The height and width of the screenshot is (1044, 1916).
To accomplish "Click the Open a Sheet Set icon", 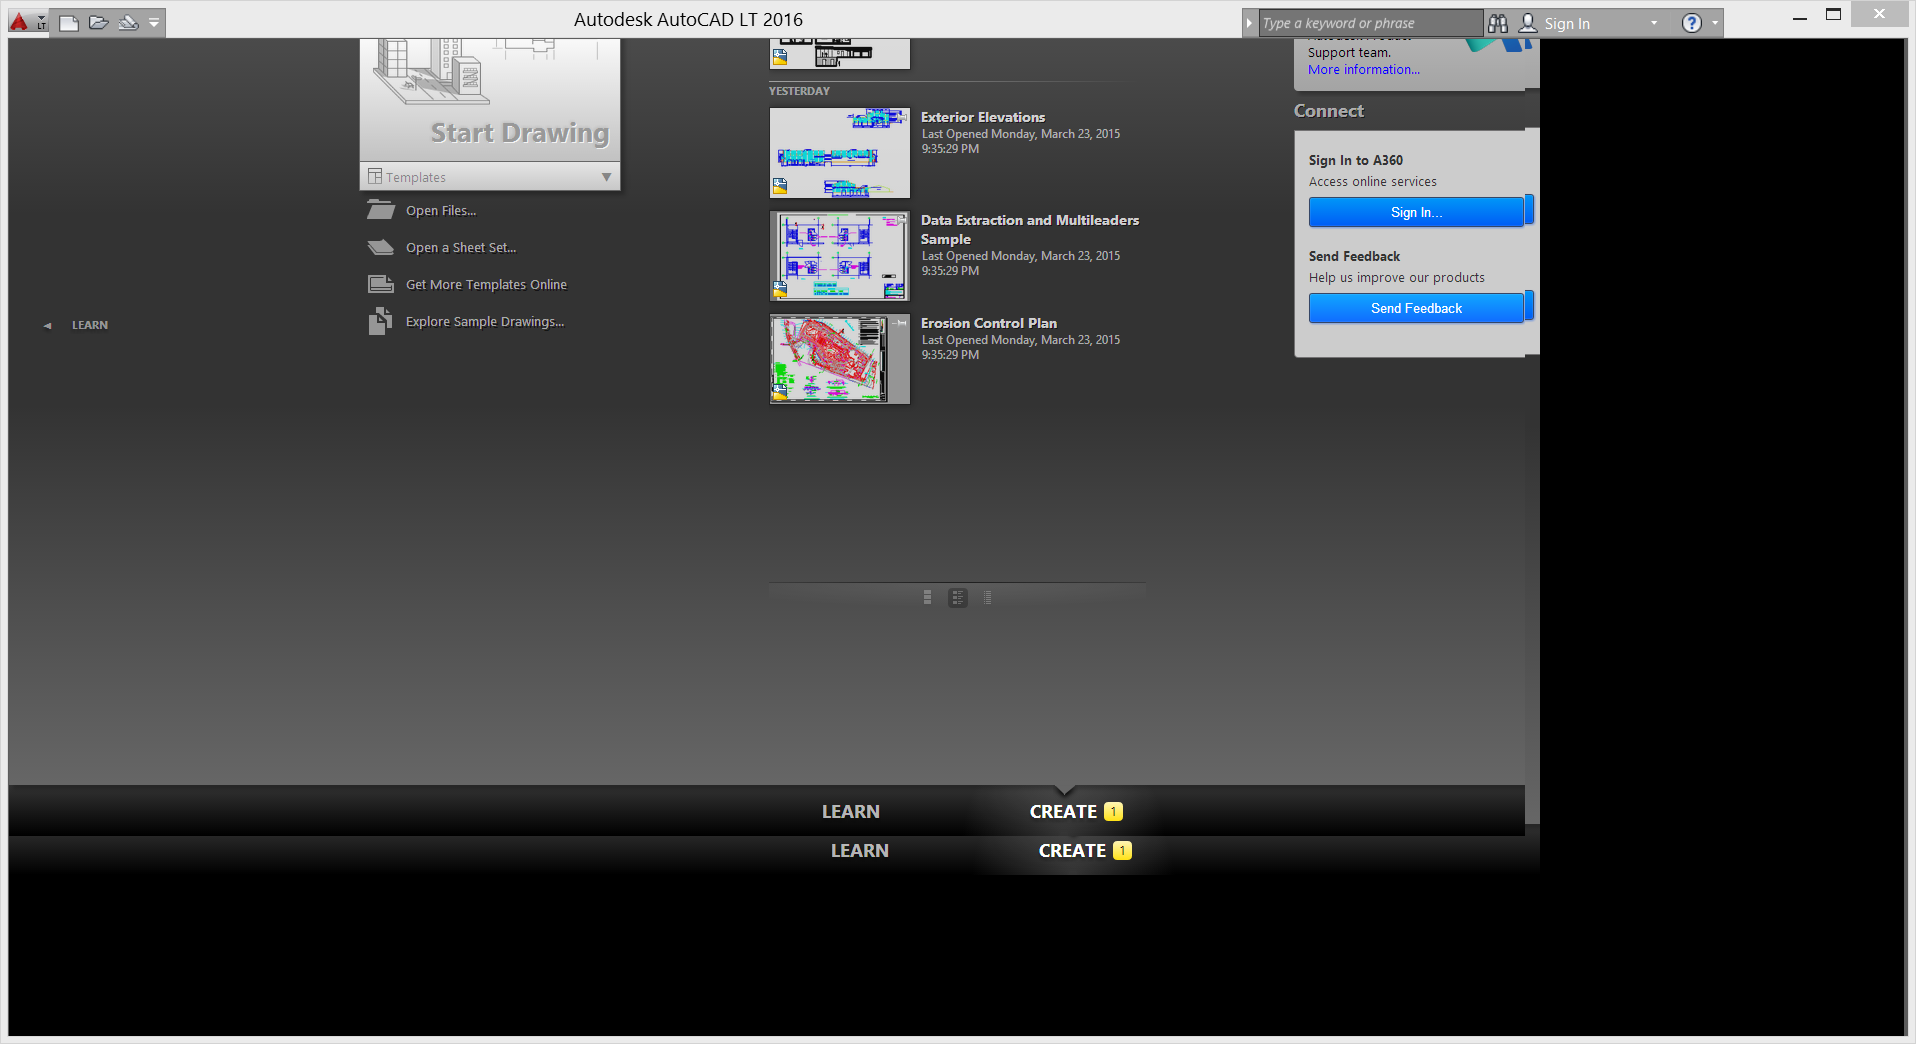I will (x=381, y=247).
